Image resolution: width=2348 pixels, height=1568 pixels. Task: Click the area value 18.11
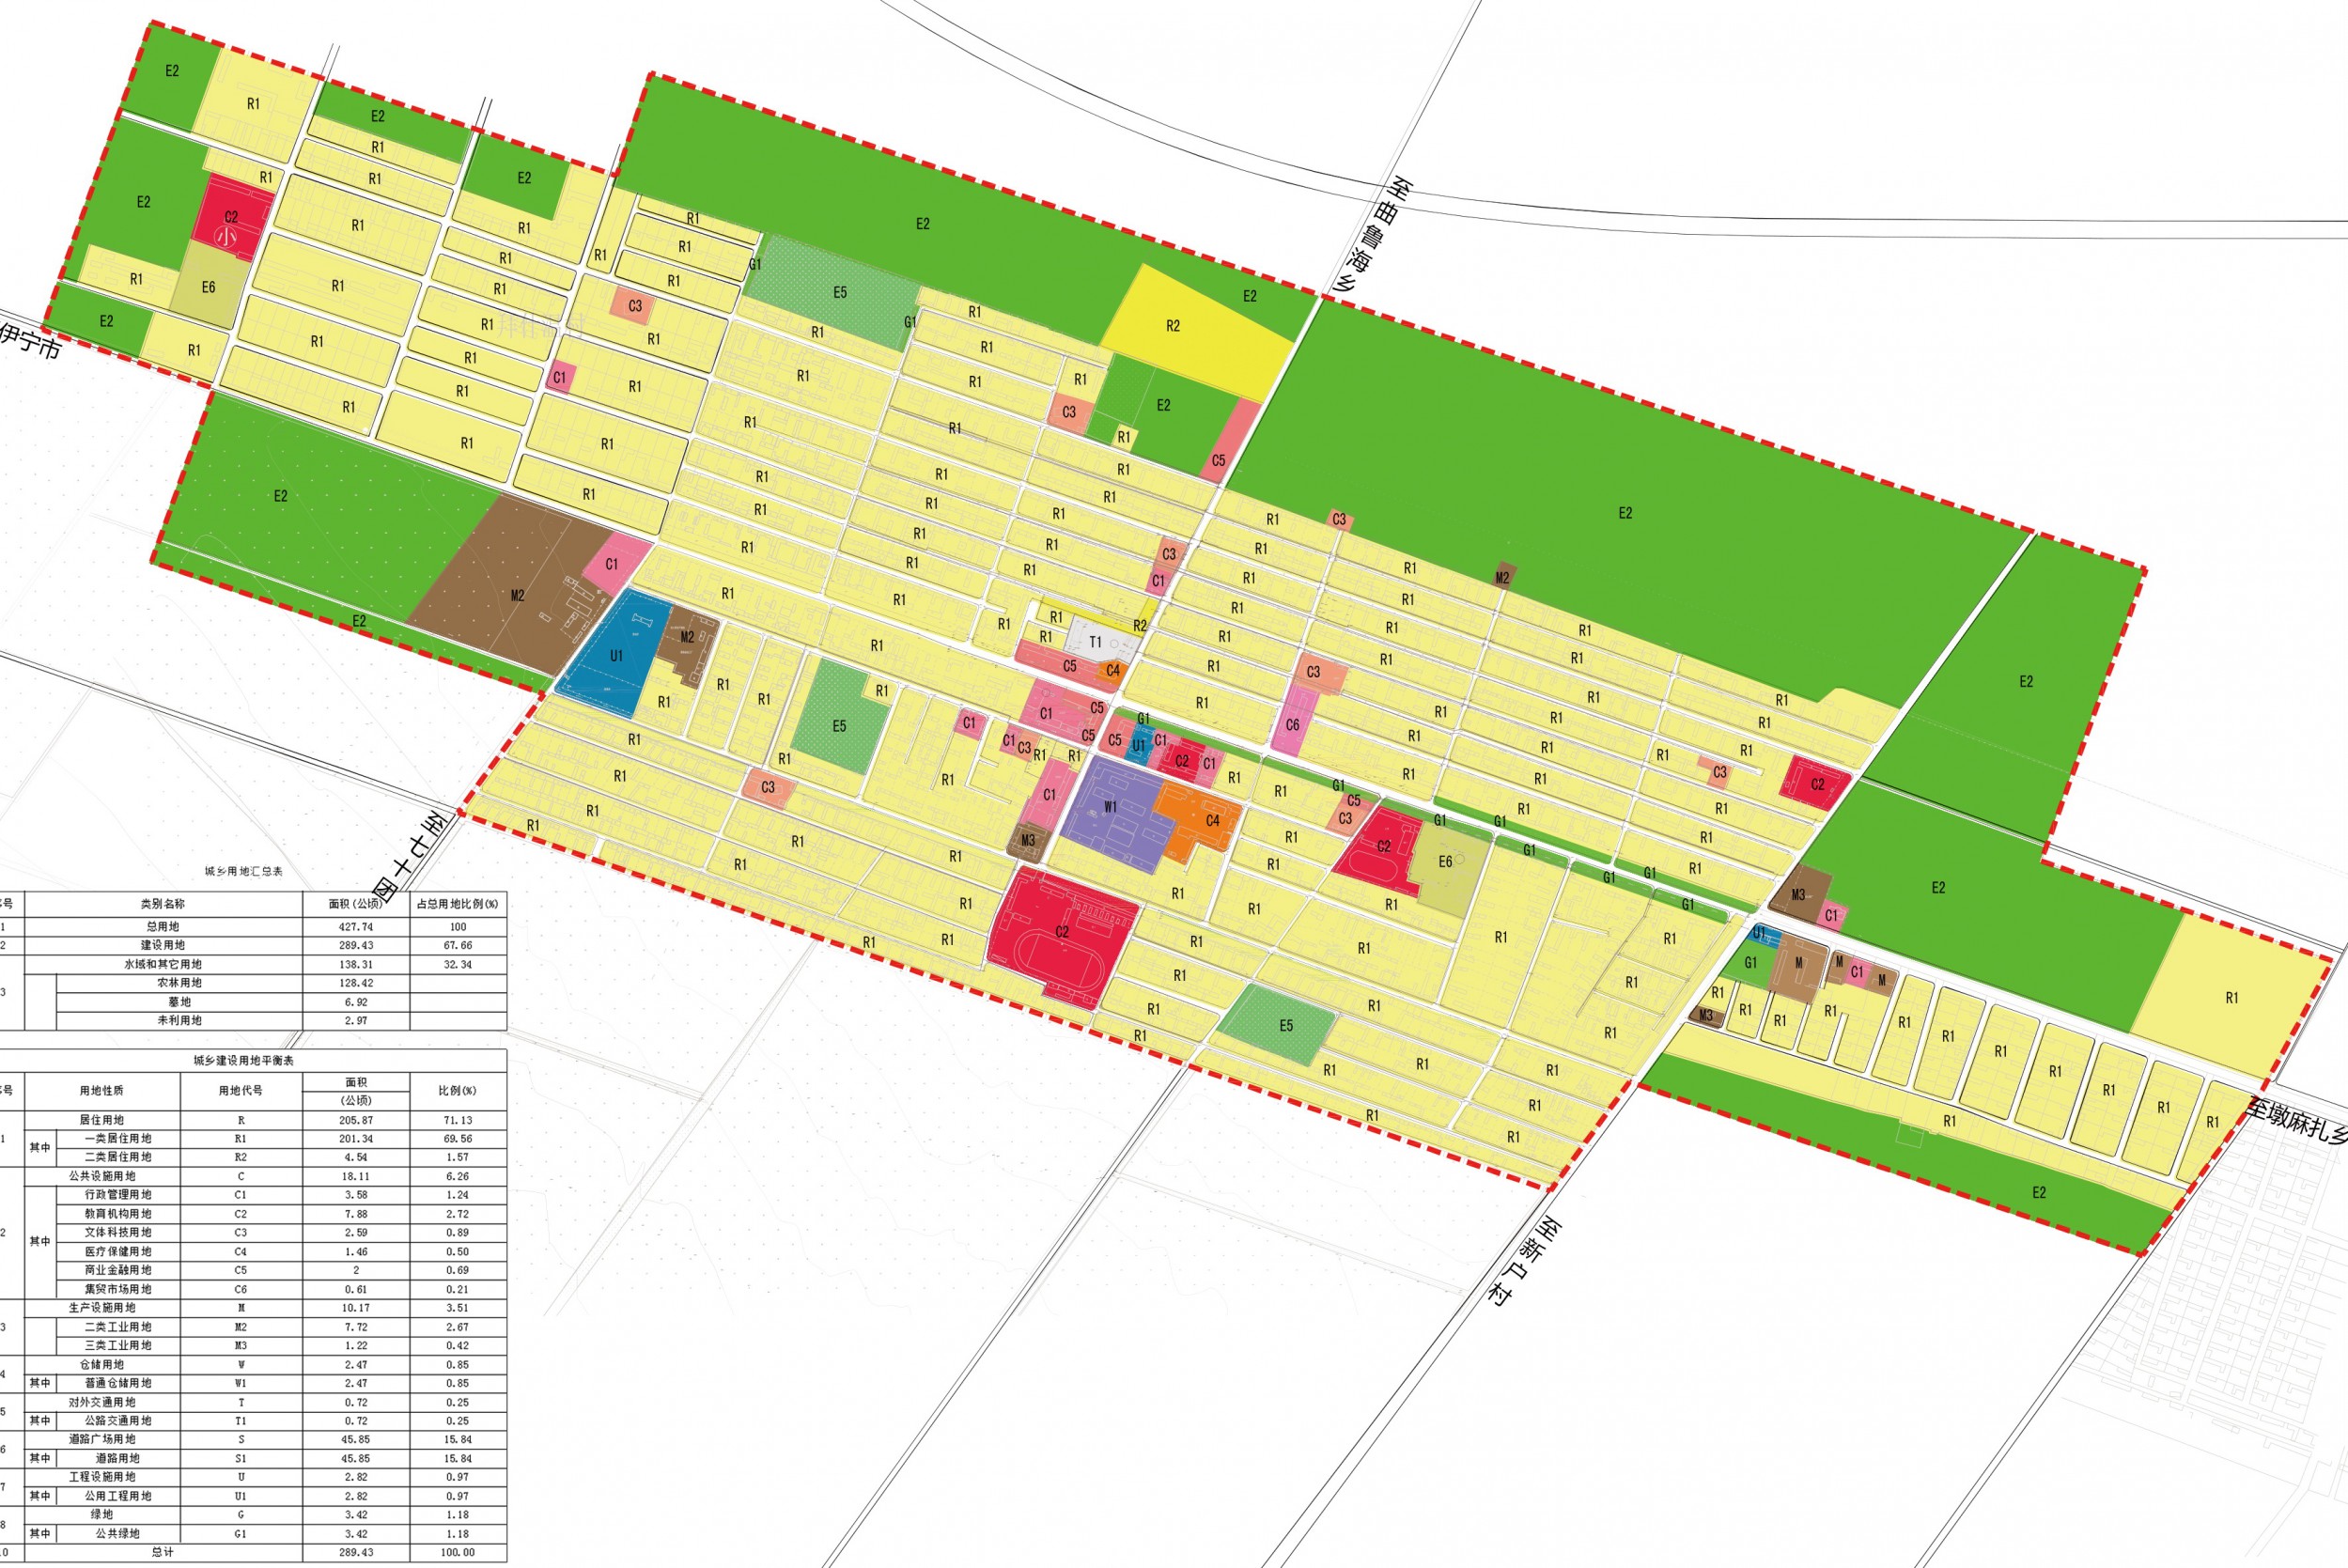pyautogui.click(x=356, y=1176)
